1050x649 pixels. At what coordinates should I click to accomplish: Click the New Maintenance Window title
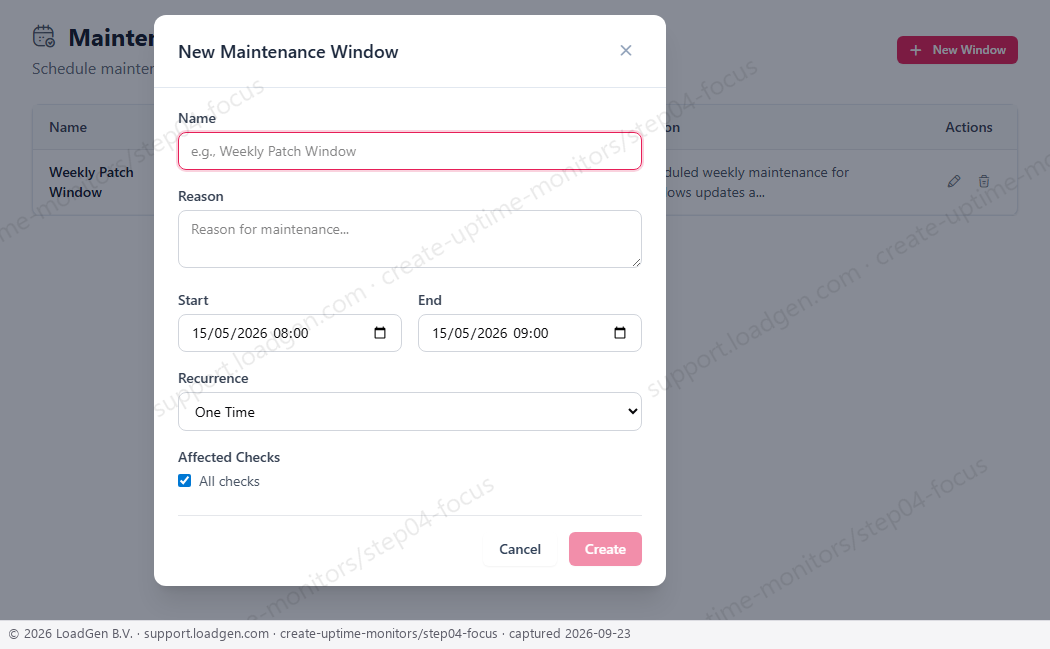coord(288,52)
